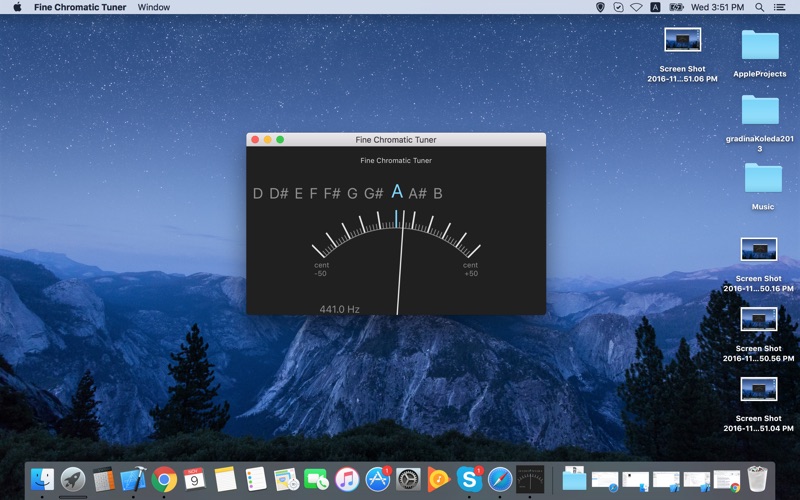Viewport: 800px width, 500px height.
Task: Click Fine Chromatic Tuner heading inside window
Action: (x=396, y=160)
